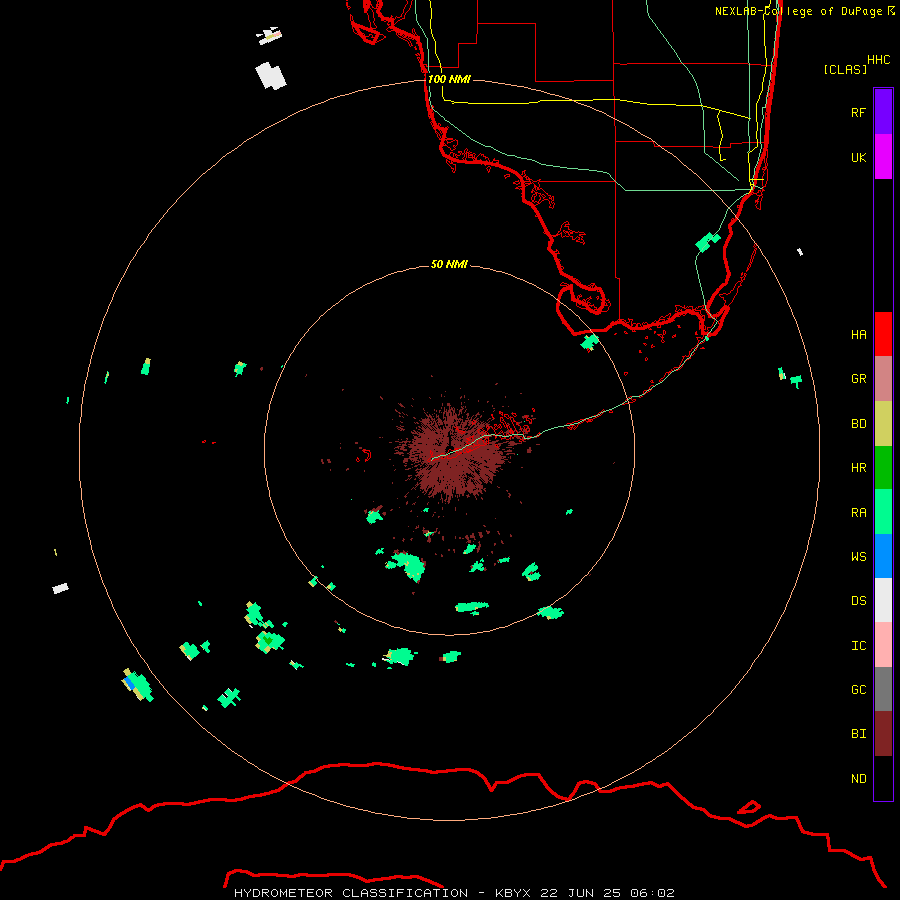This screenshot has height=900, width=900.
Task: Click the blue wet snow echo pixel
Action: (x=130, y=683)
